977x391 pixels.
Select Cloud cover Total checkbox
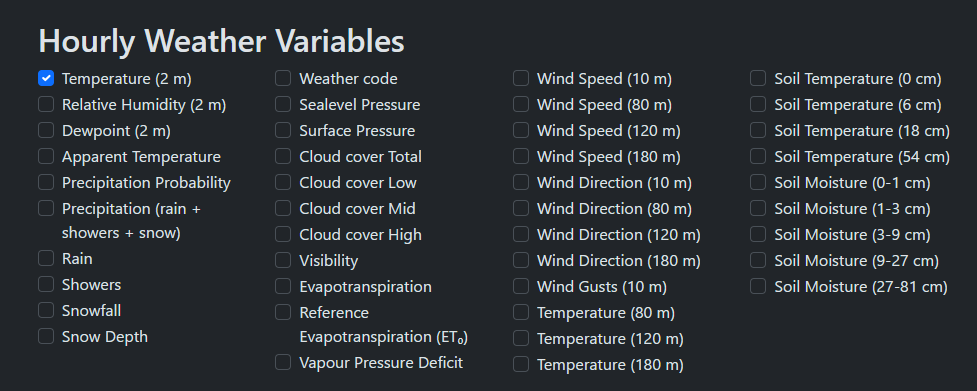pyautogui.click(x=283, y=156)
